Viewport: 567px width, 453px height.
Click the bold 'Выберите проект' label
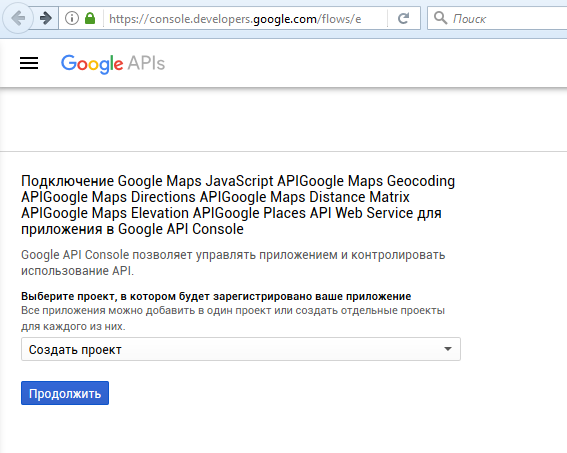[x=216, y=296]
